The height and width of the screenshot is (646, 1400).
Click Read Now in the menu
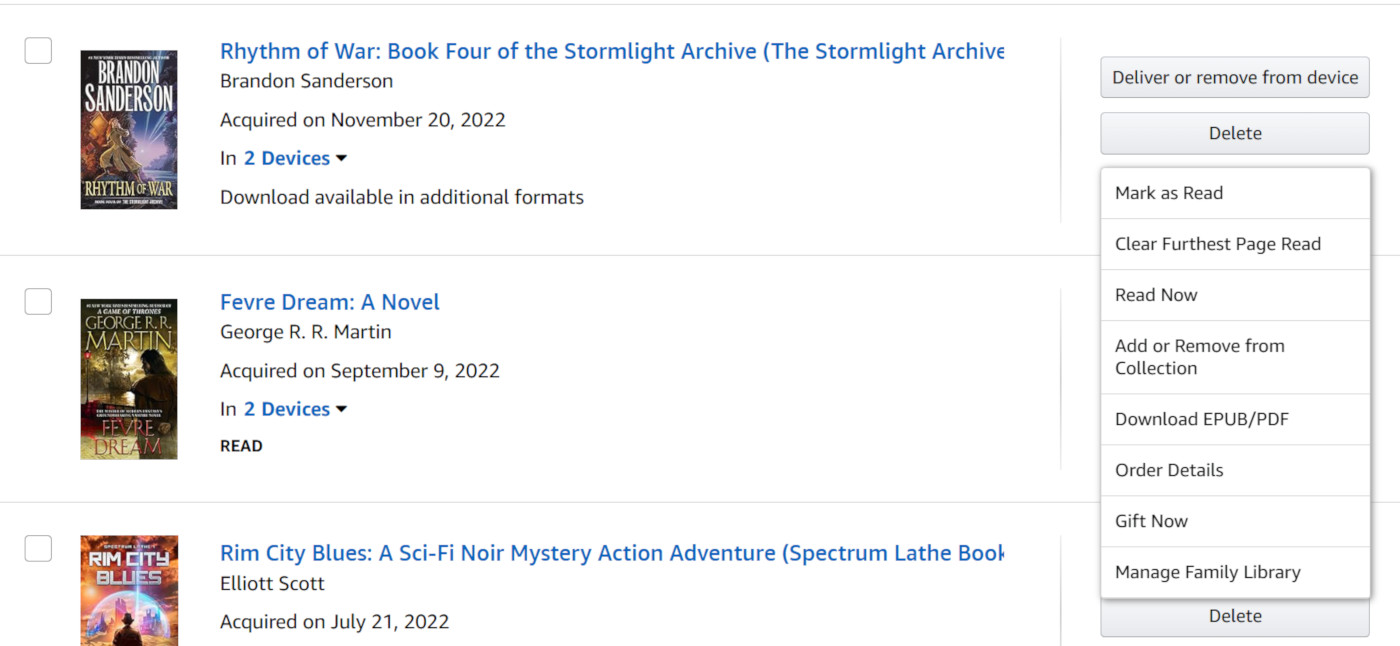(1156, 295)
